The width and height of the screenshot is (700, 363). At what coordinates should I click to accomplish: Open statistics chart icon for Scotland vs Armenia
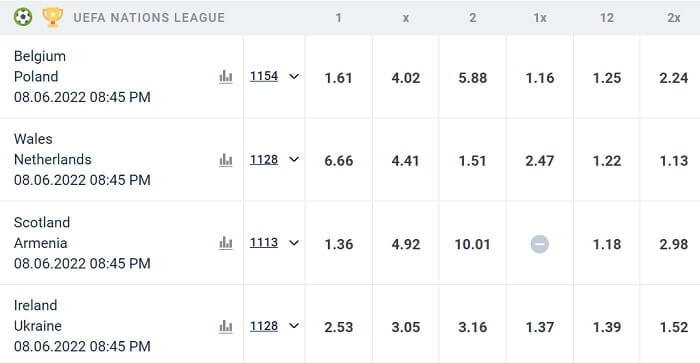(x=226, y=243)
